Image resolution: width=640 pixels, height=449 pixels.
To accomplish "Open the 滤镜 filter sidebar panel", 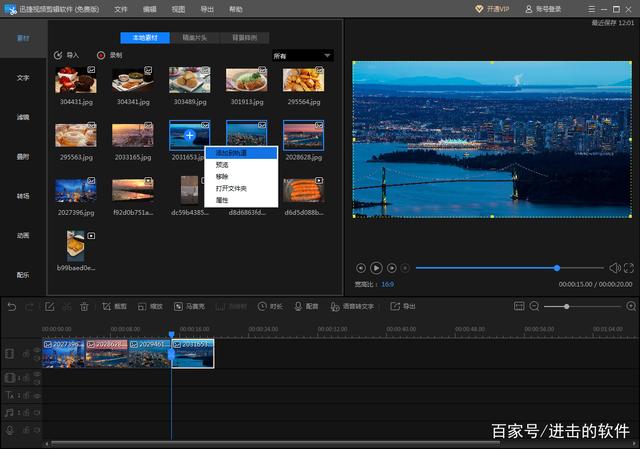I will 23,117.
